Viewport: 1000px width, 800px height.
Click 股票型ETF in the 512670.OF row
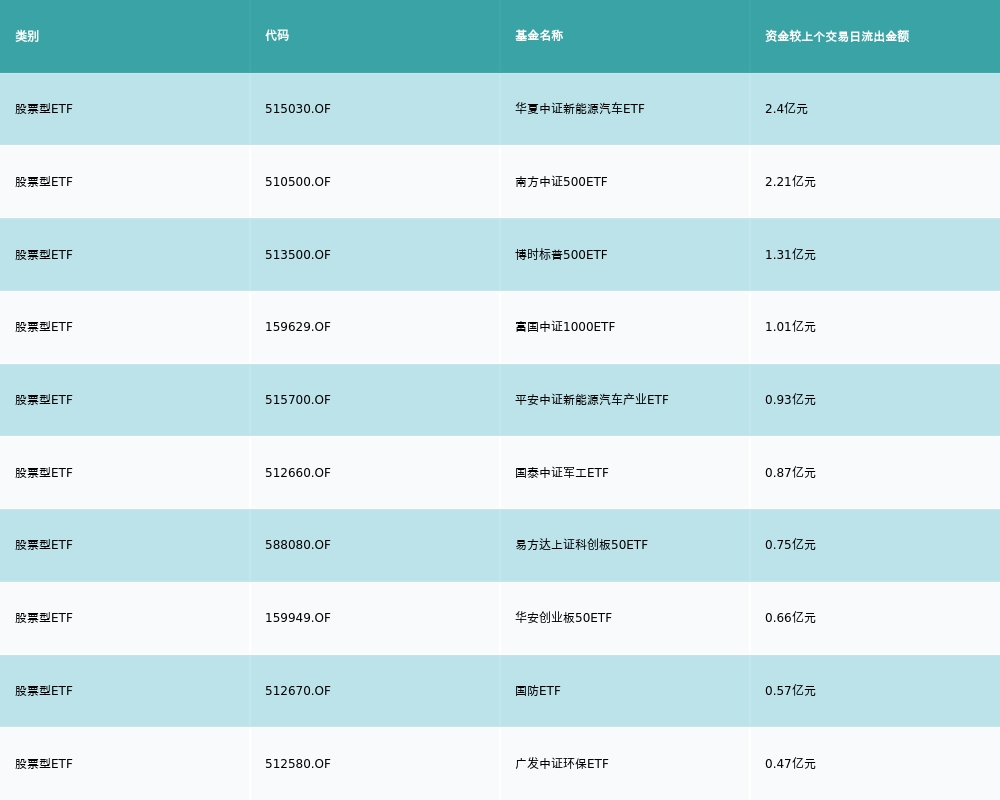44,691
